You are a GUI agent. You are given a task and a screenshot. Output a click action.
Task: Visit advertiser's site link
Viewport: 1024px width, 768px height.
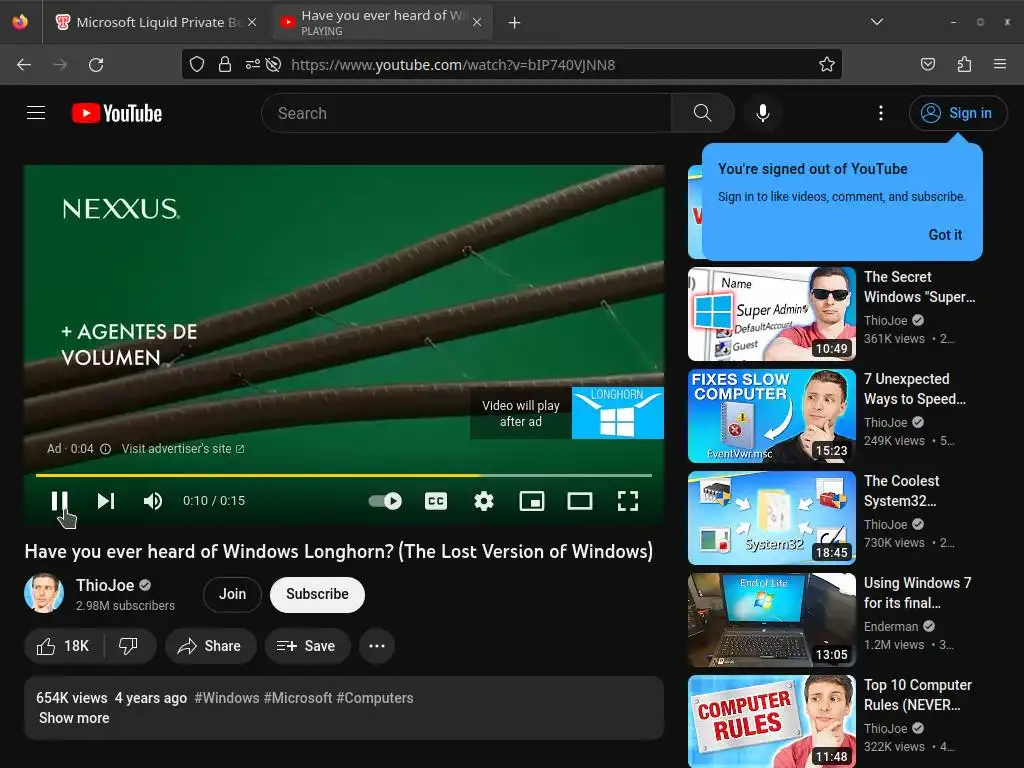(x=183, y=449)
